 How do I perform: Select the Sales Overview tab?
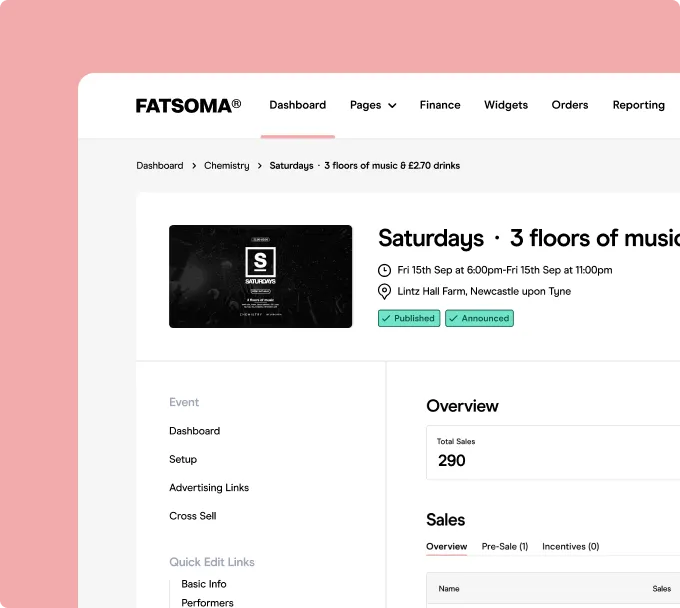point(447,546)
